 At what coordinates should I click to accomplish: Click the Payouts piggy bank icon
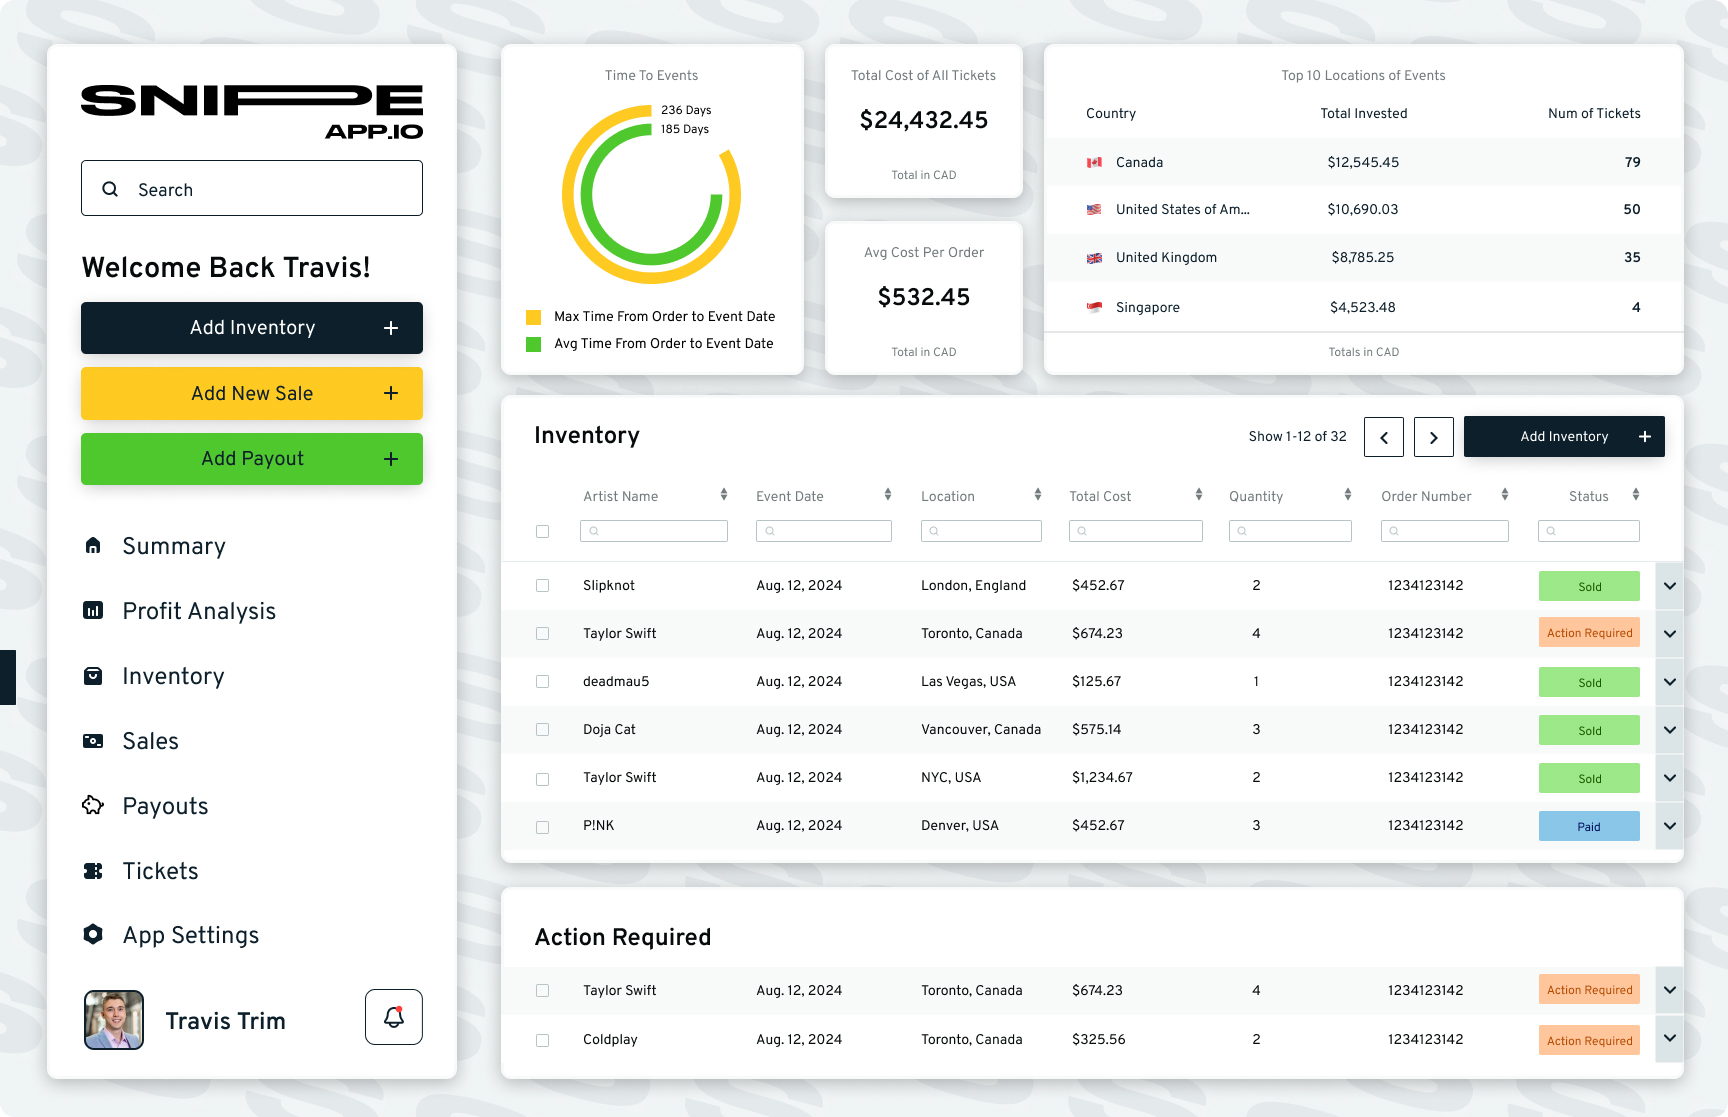pyautogui.click(x=93, y=805)
